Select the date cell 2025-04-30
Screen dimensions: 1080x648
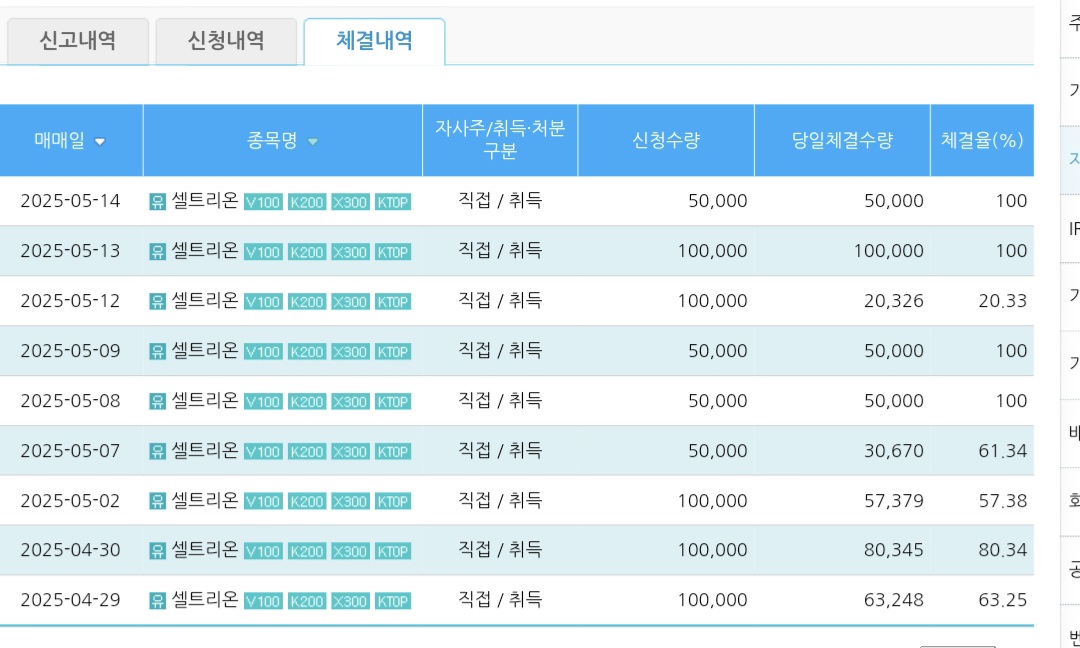tap(70, 550)
